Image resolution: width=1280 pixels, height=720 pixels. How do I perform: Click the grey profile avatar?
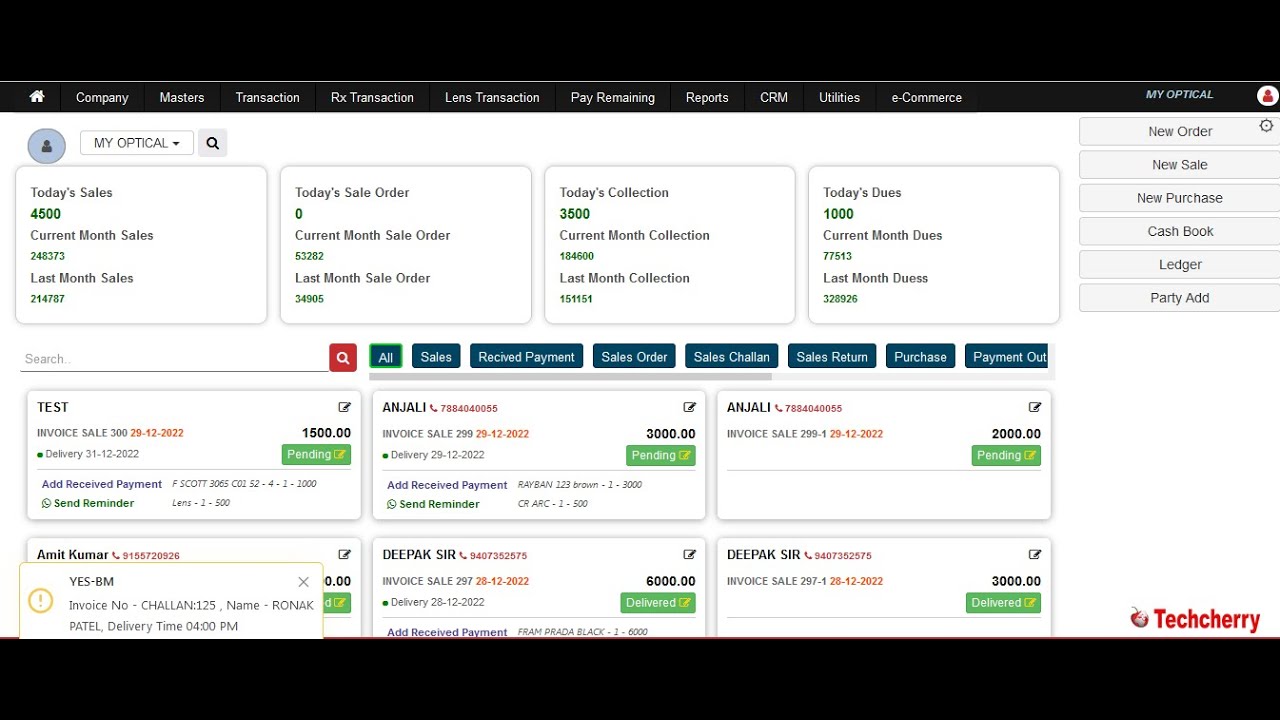(46, 146)
